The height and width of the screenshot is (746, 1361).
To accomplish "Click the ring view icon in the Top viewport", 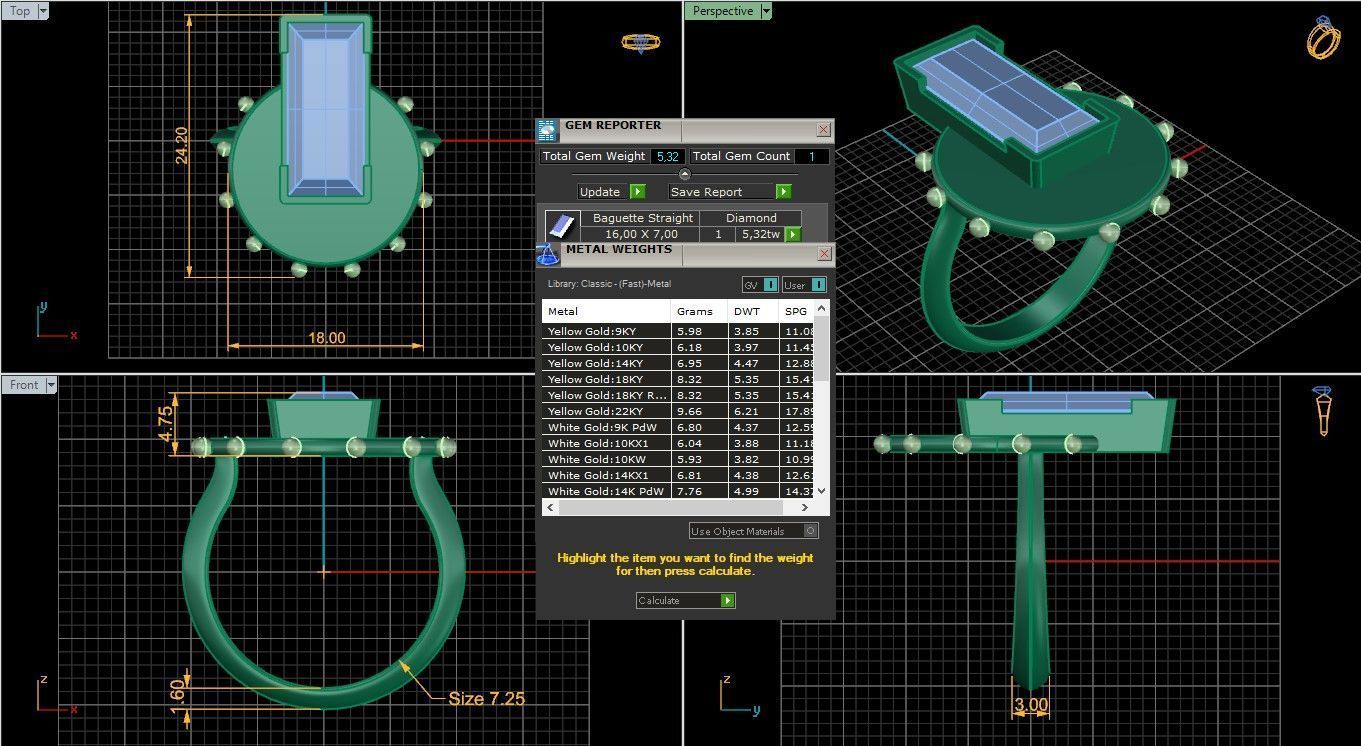I will pos(640,42).
